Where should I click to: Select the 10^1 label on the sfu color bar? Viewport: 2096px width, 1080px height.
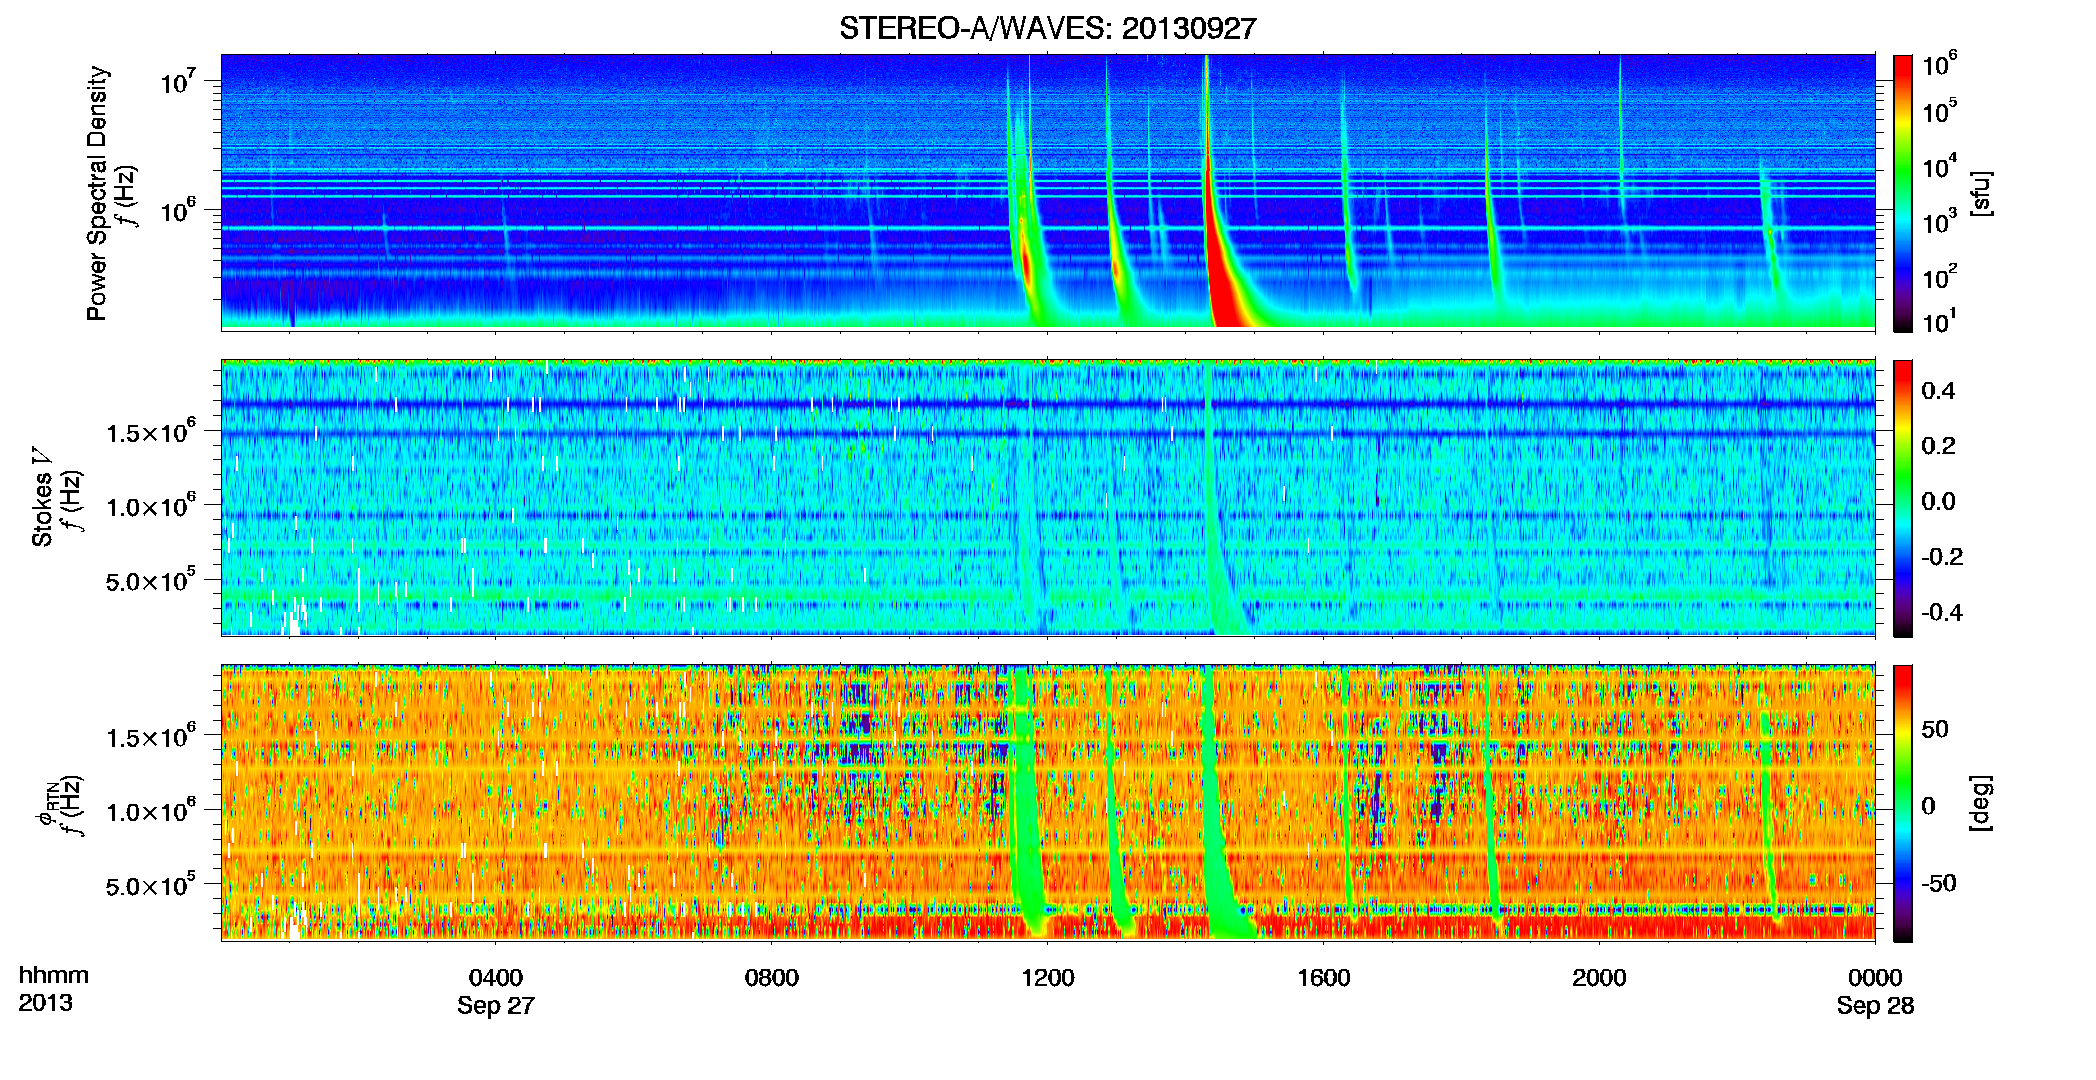[x=1940, y=322]
